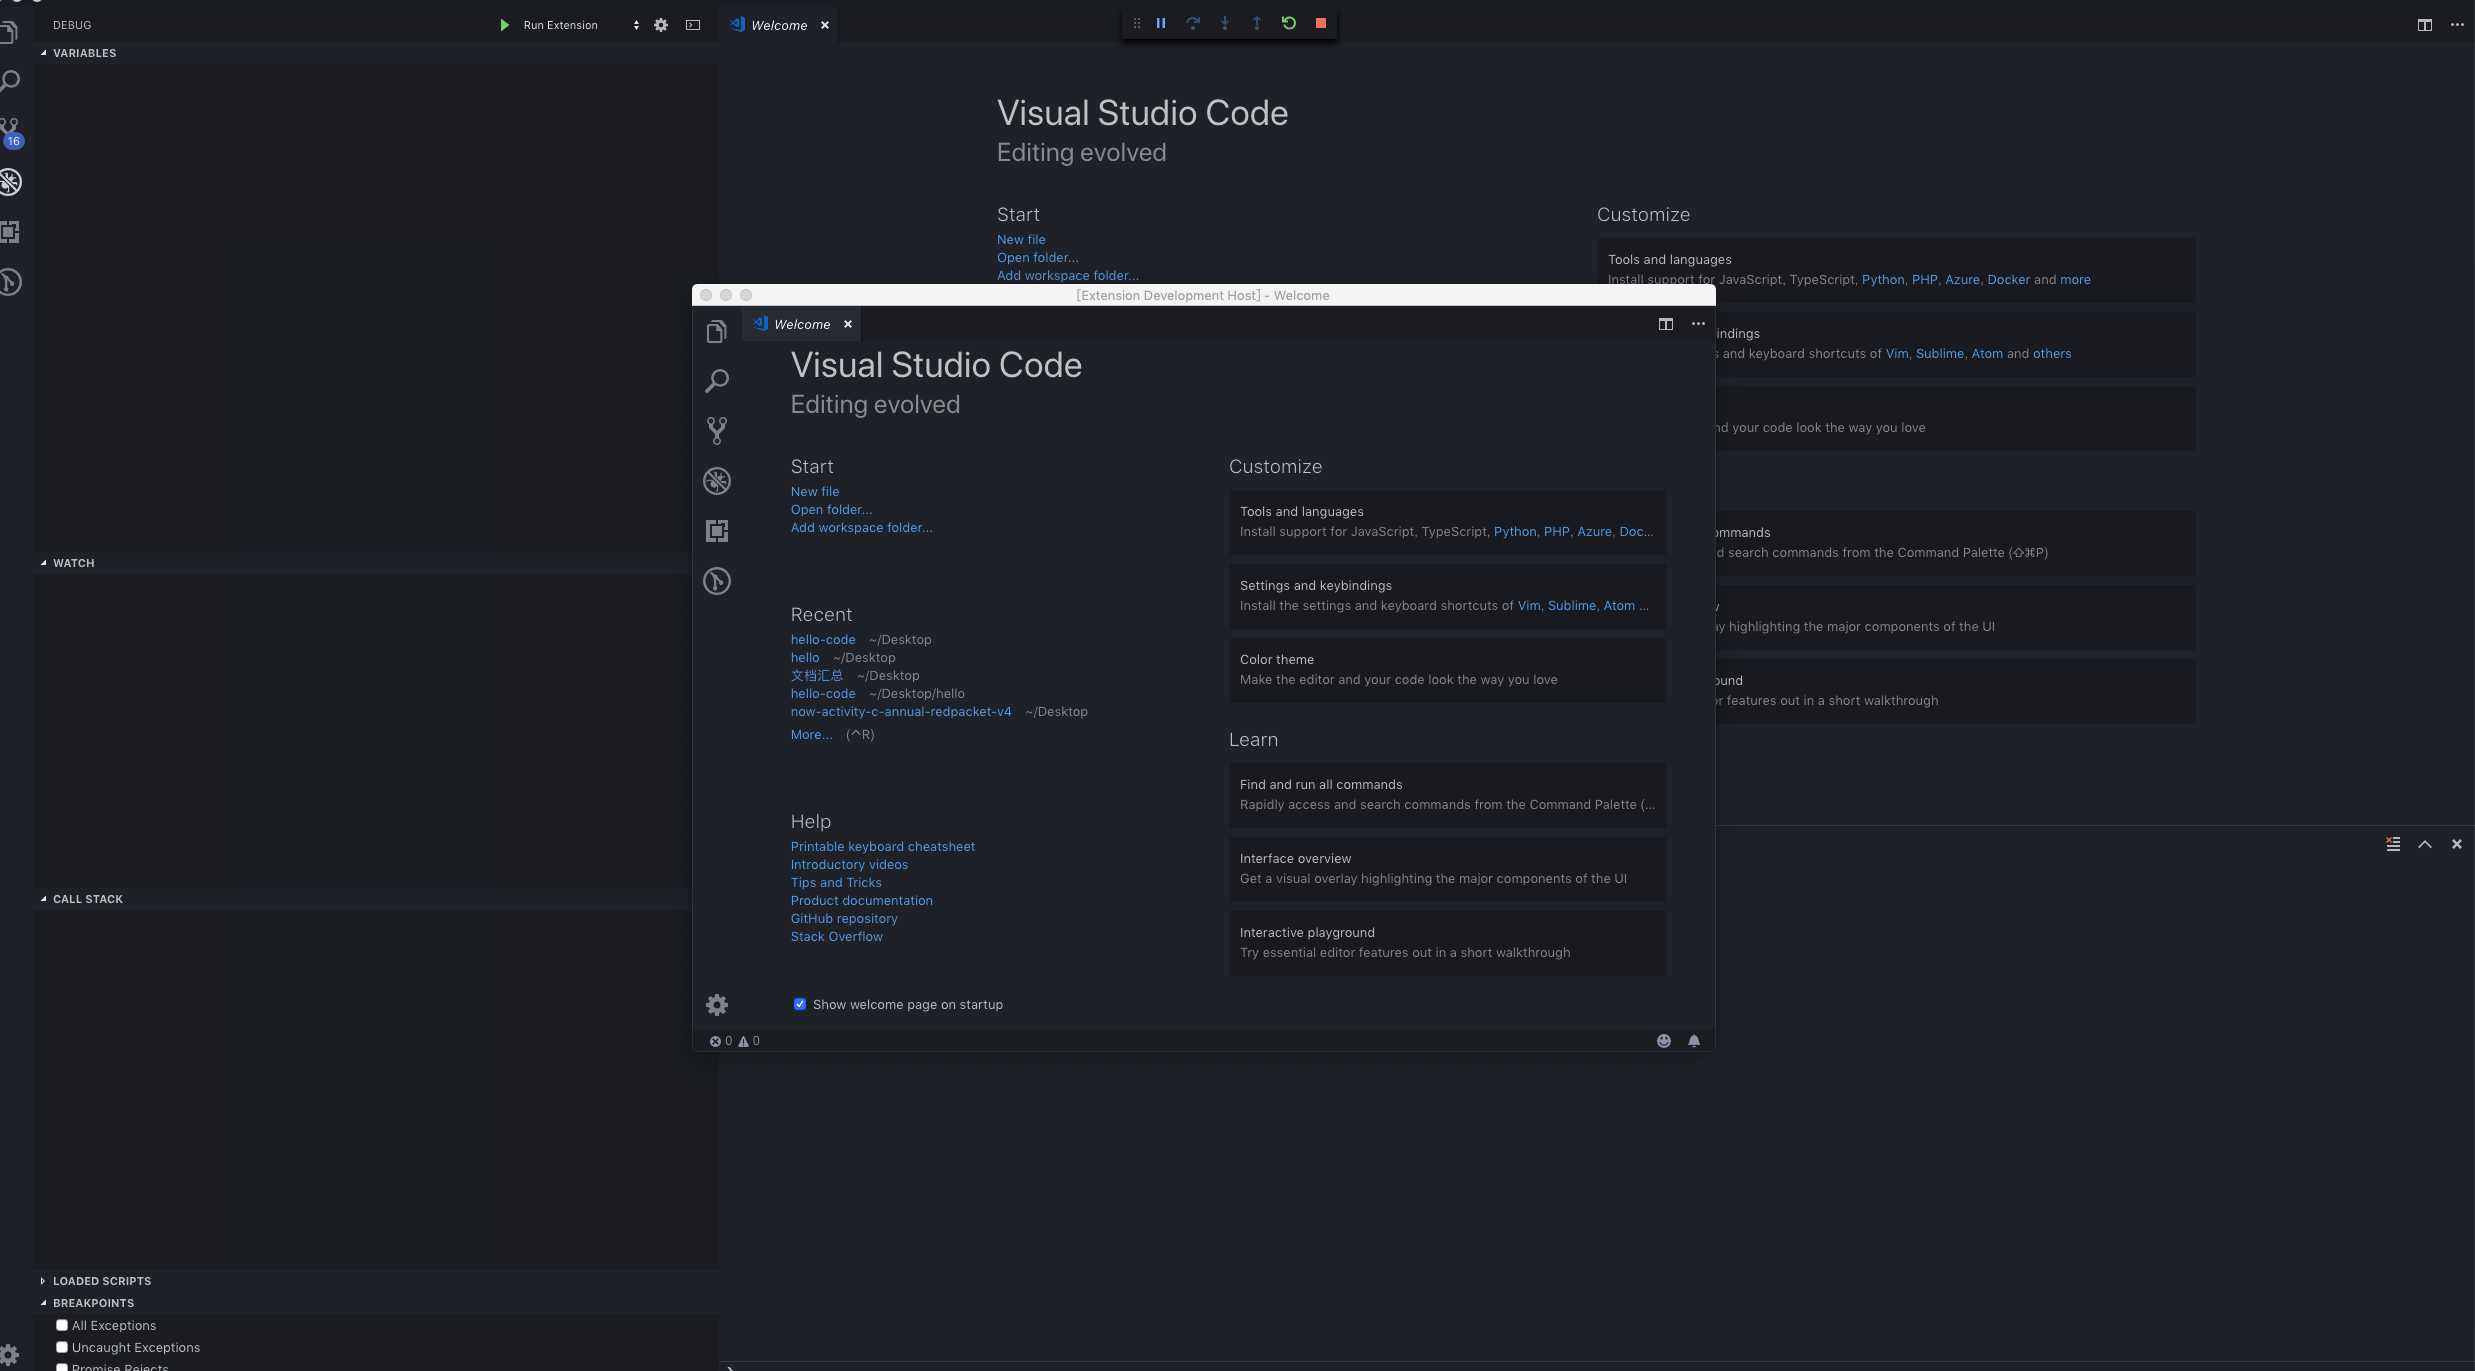Open the Debug Console icon

tap(693, 25)
